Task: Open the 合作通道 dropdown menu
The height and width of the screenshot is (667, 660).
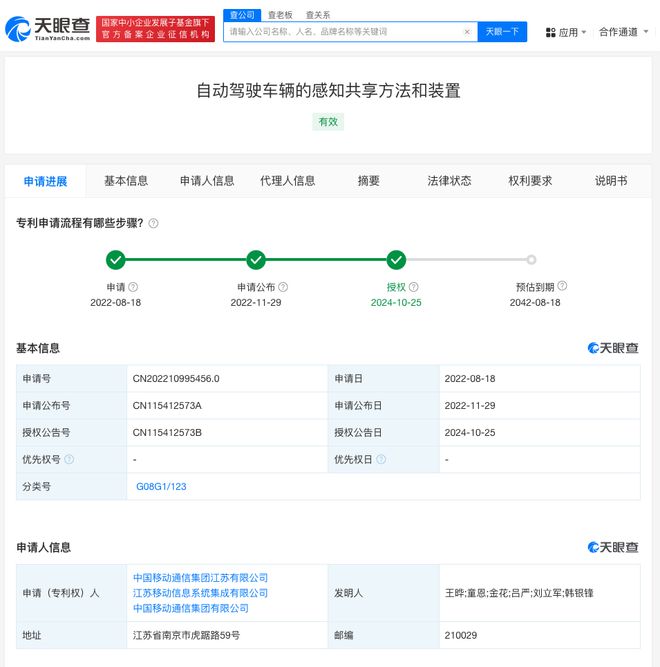Action: pos(623,32)
